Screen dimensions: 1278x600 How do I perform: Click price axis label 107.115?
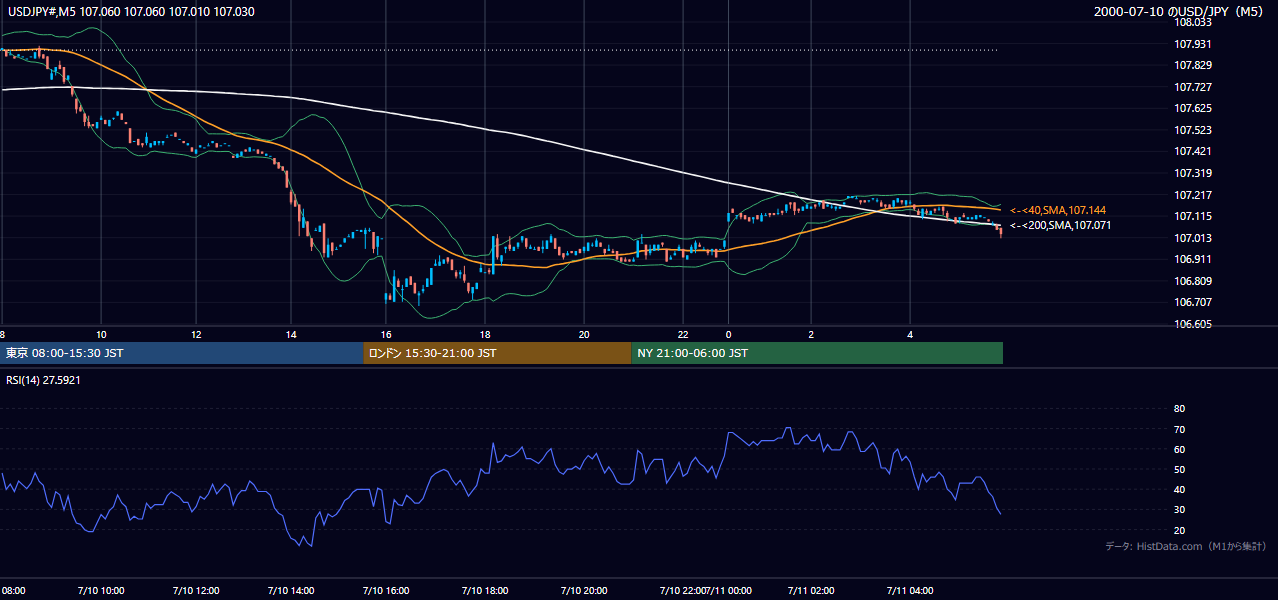(1193, 216)
